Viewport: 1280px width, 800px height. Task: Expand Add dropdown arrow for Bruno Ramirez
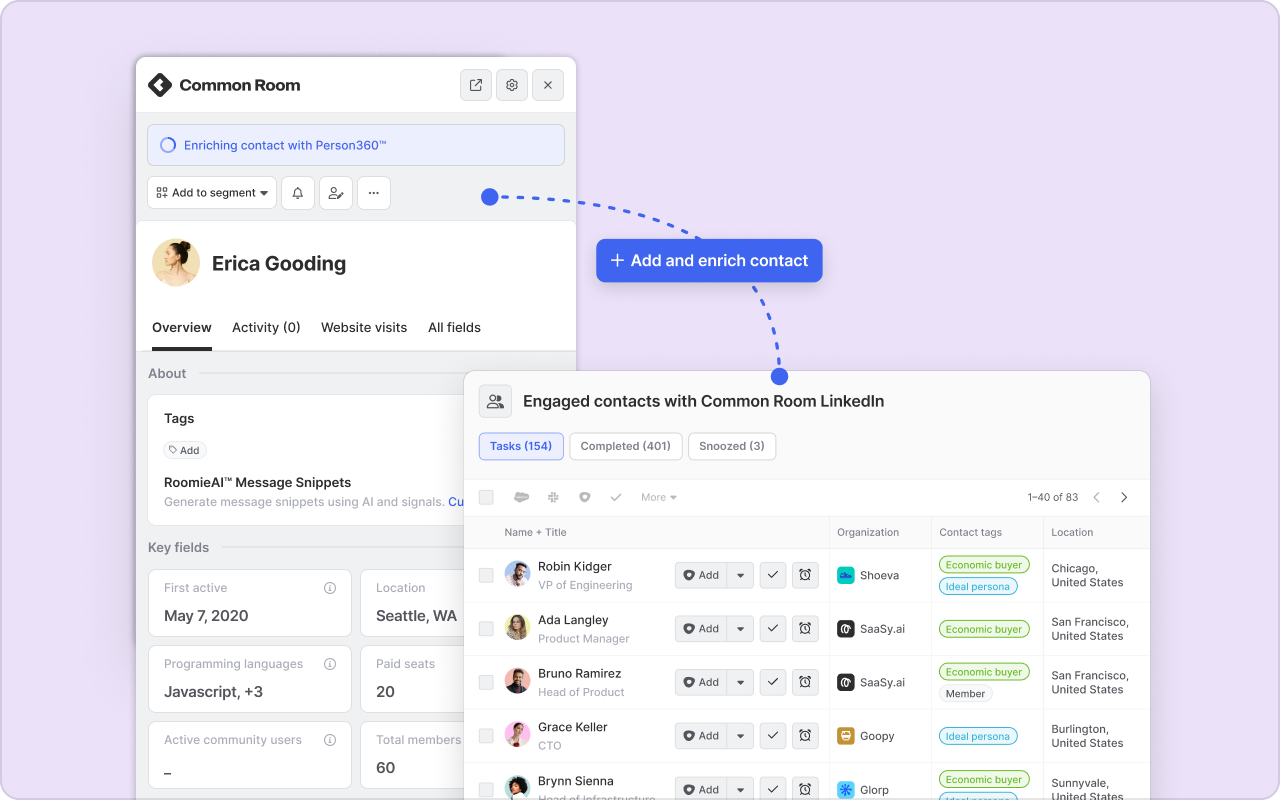pyautogui.click(x=740, y=682)
